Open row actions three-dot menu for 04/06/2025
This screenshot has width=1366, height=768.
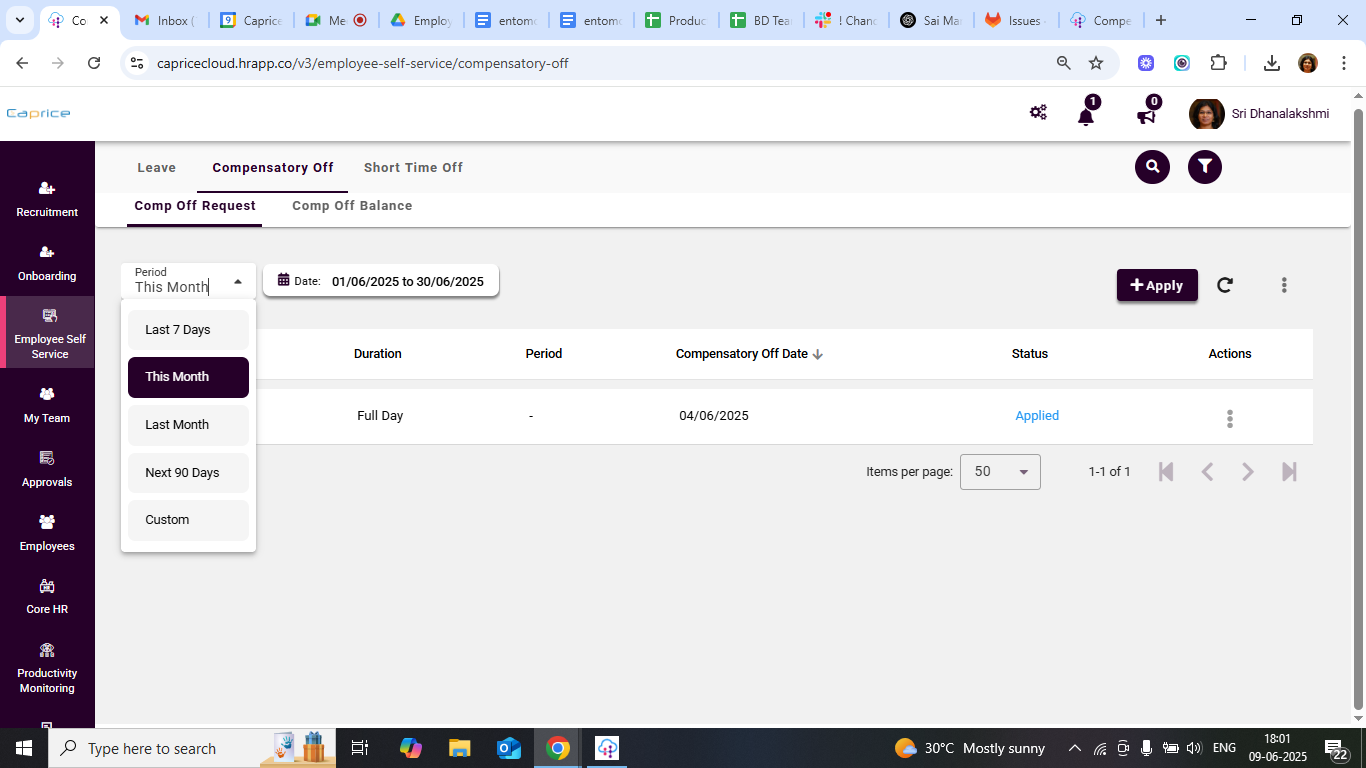click(x=1229, y=419)
